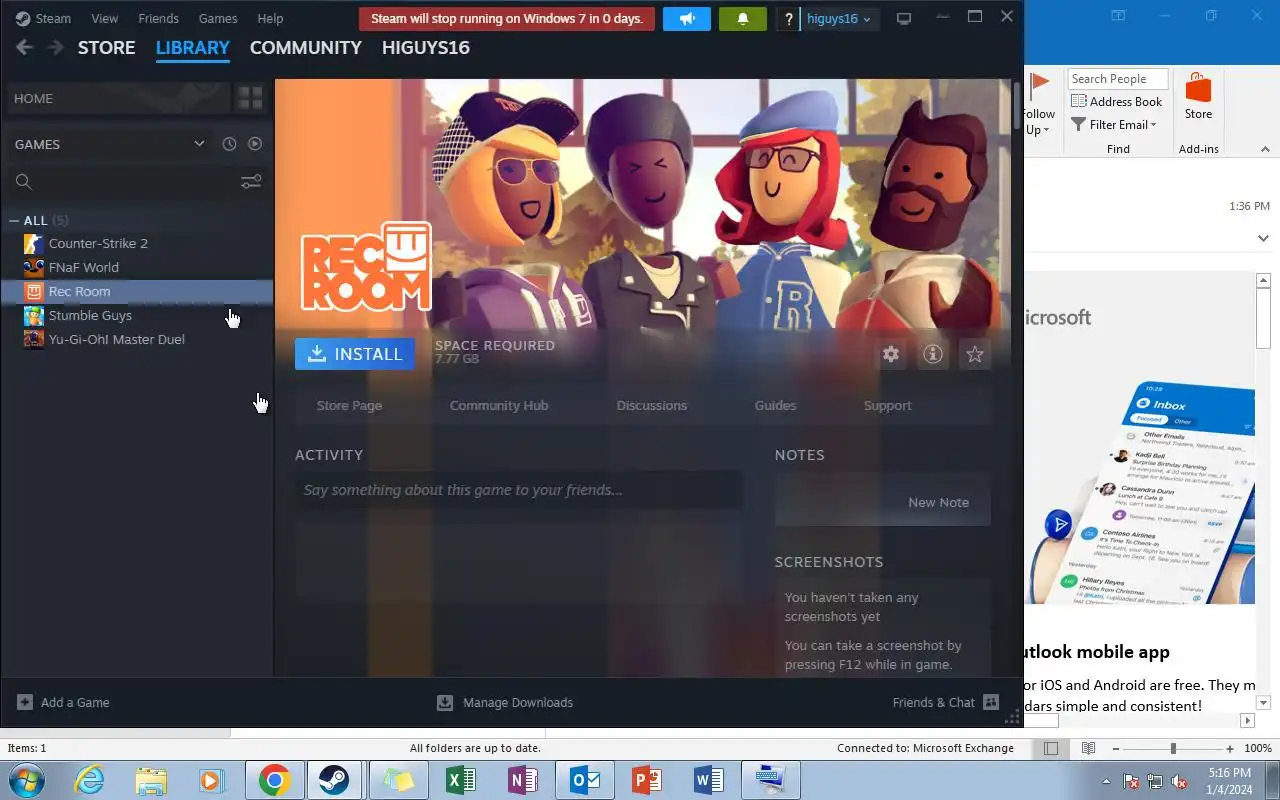Go forward with the Steam forward arrow
The width and height of the screenshot is (1280, 800).
click(x=55, y=48)
